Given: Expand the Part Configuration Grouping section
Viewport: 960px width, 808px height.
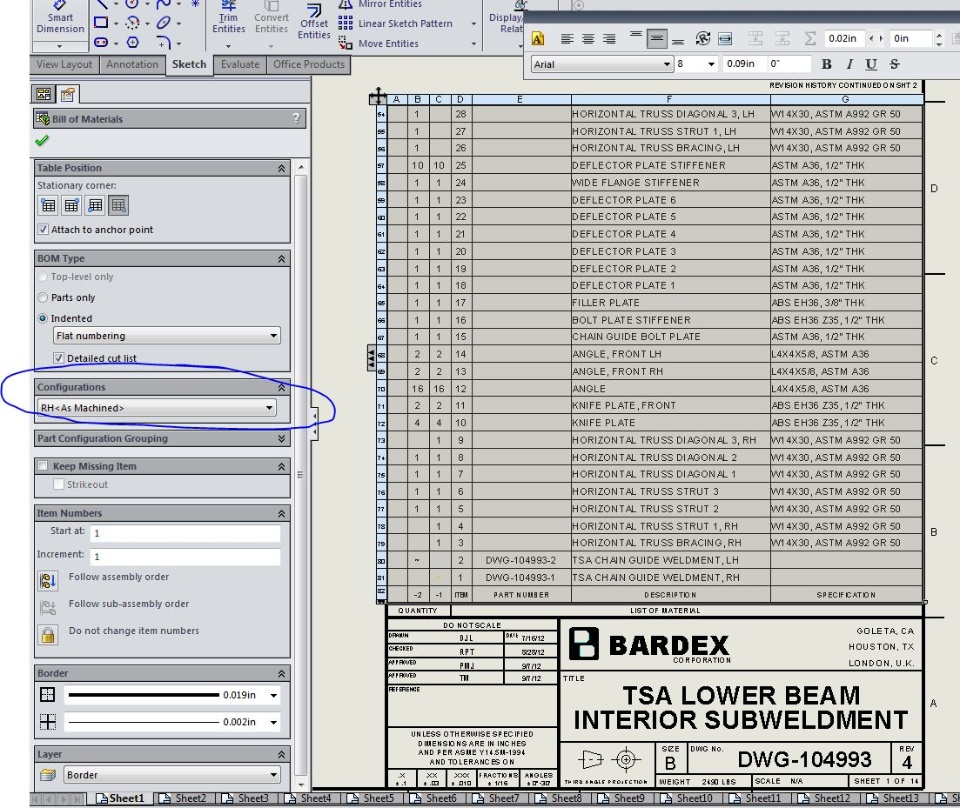Looking at the screenshot, I should (281, 438).
